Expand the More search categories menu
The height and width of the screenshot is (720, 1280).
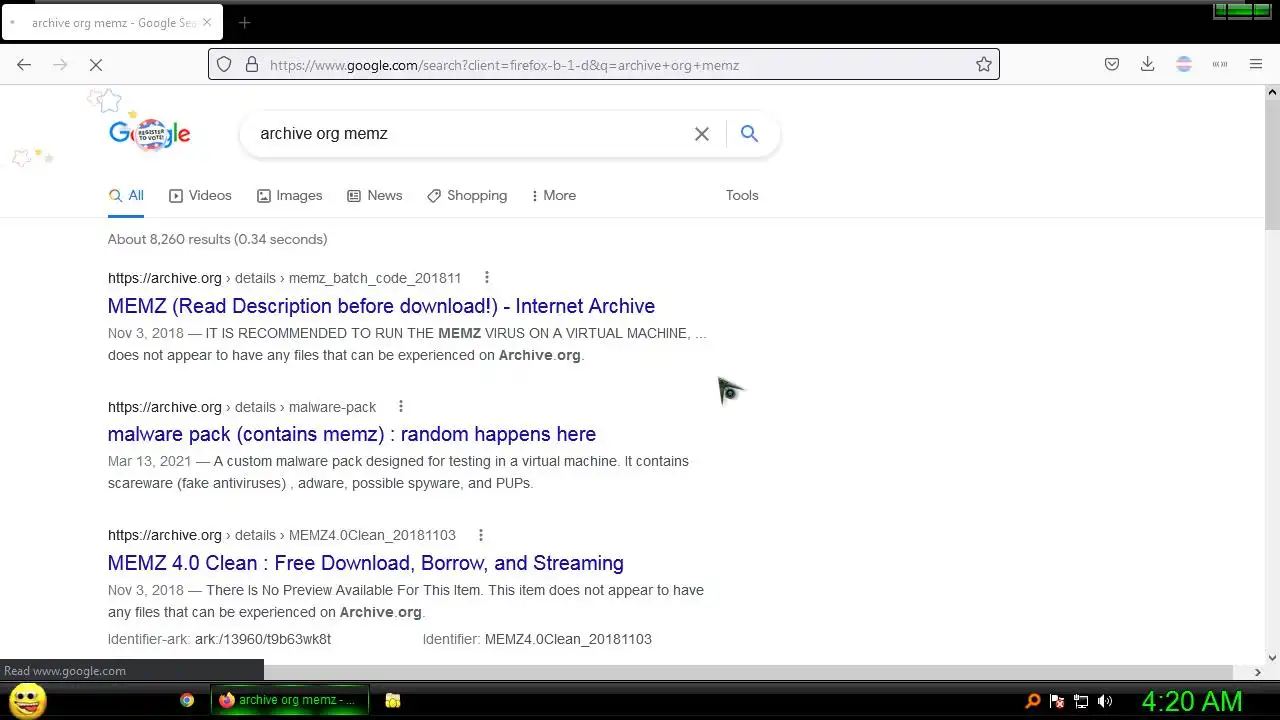(x=554, y=196)
